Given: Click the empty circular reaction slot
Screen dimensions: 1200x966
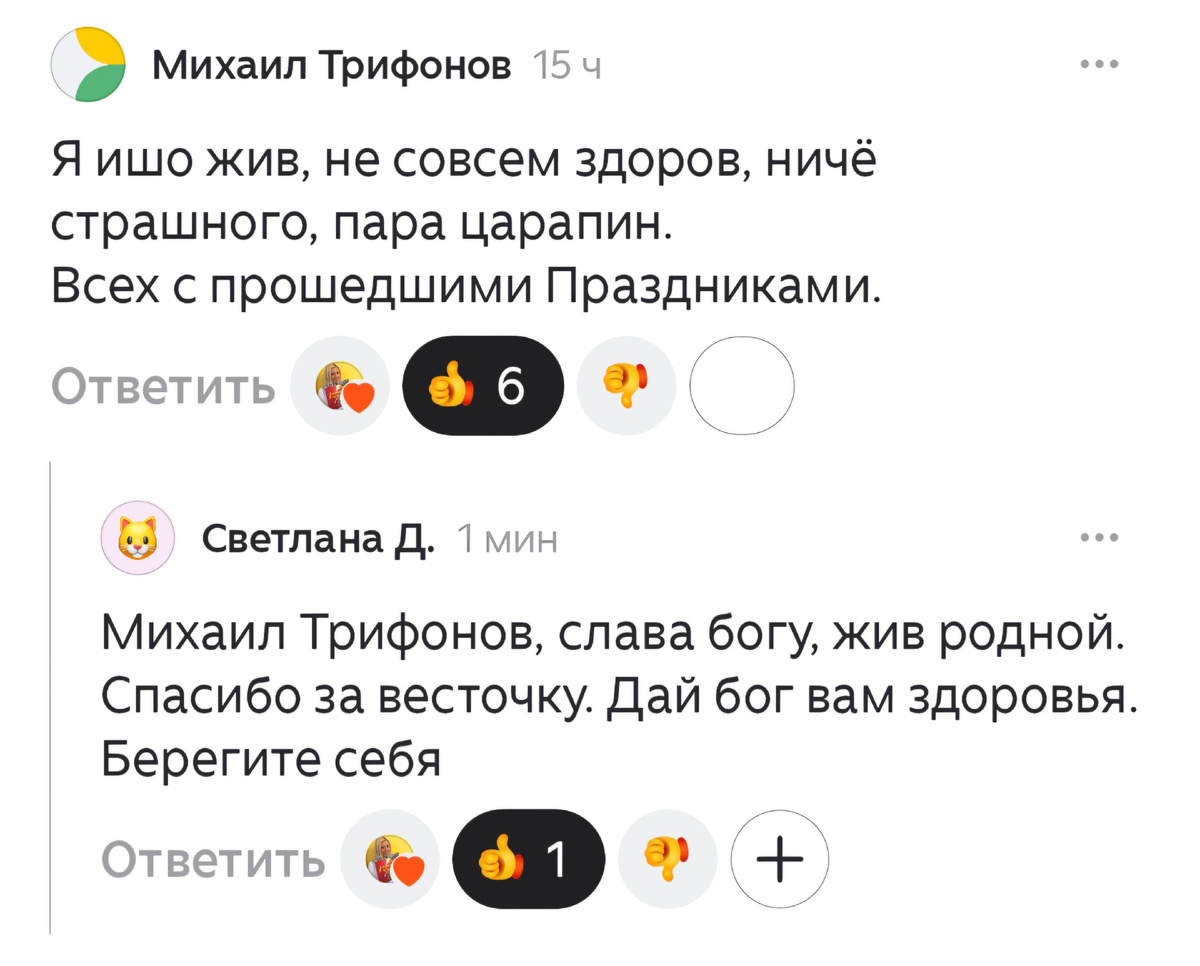Looking at the screenshot, I should click(741, 385).
